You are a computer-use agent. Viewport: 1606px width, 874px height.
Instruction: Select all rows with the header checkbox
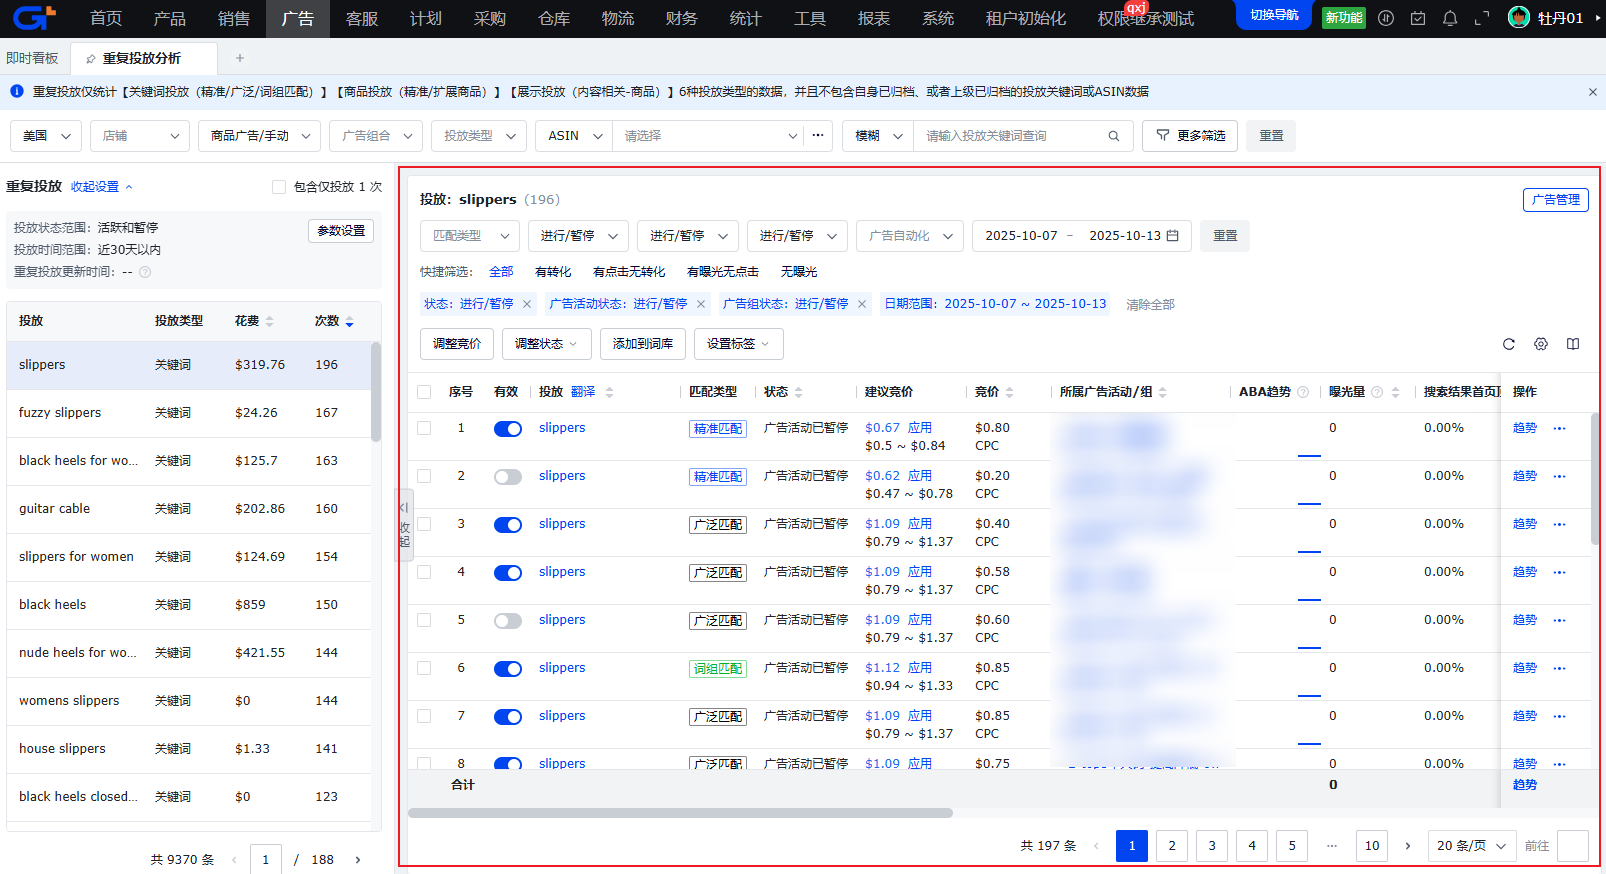coord(424,392)
